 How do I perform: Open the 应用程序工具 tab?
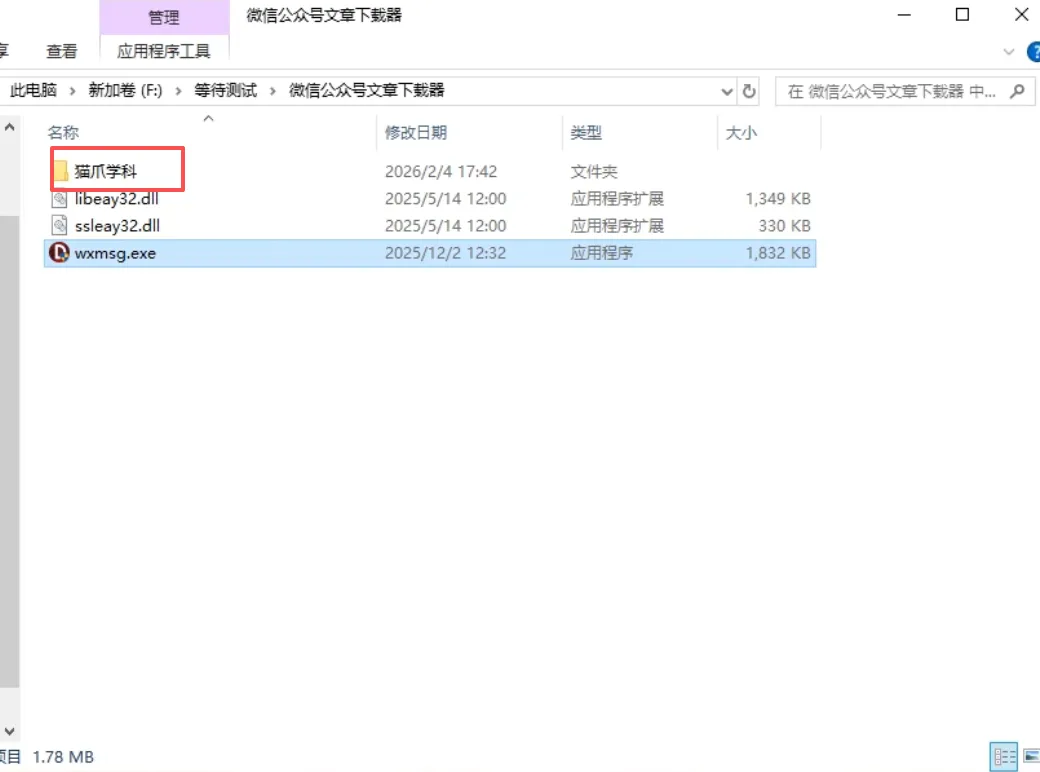click(164, 51)
